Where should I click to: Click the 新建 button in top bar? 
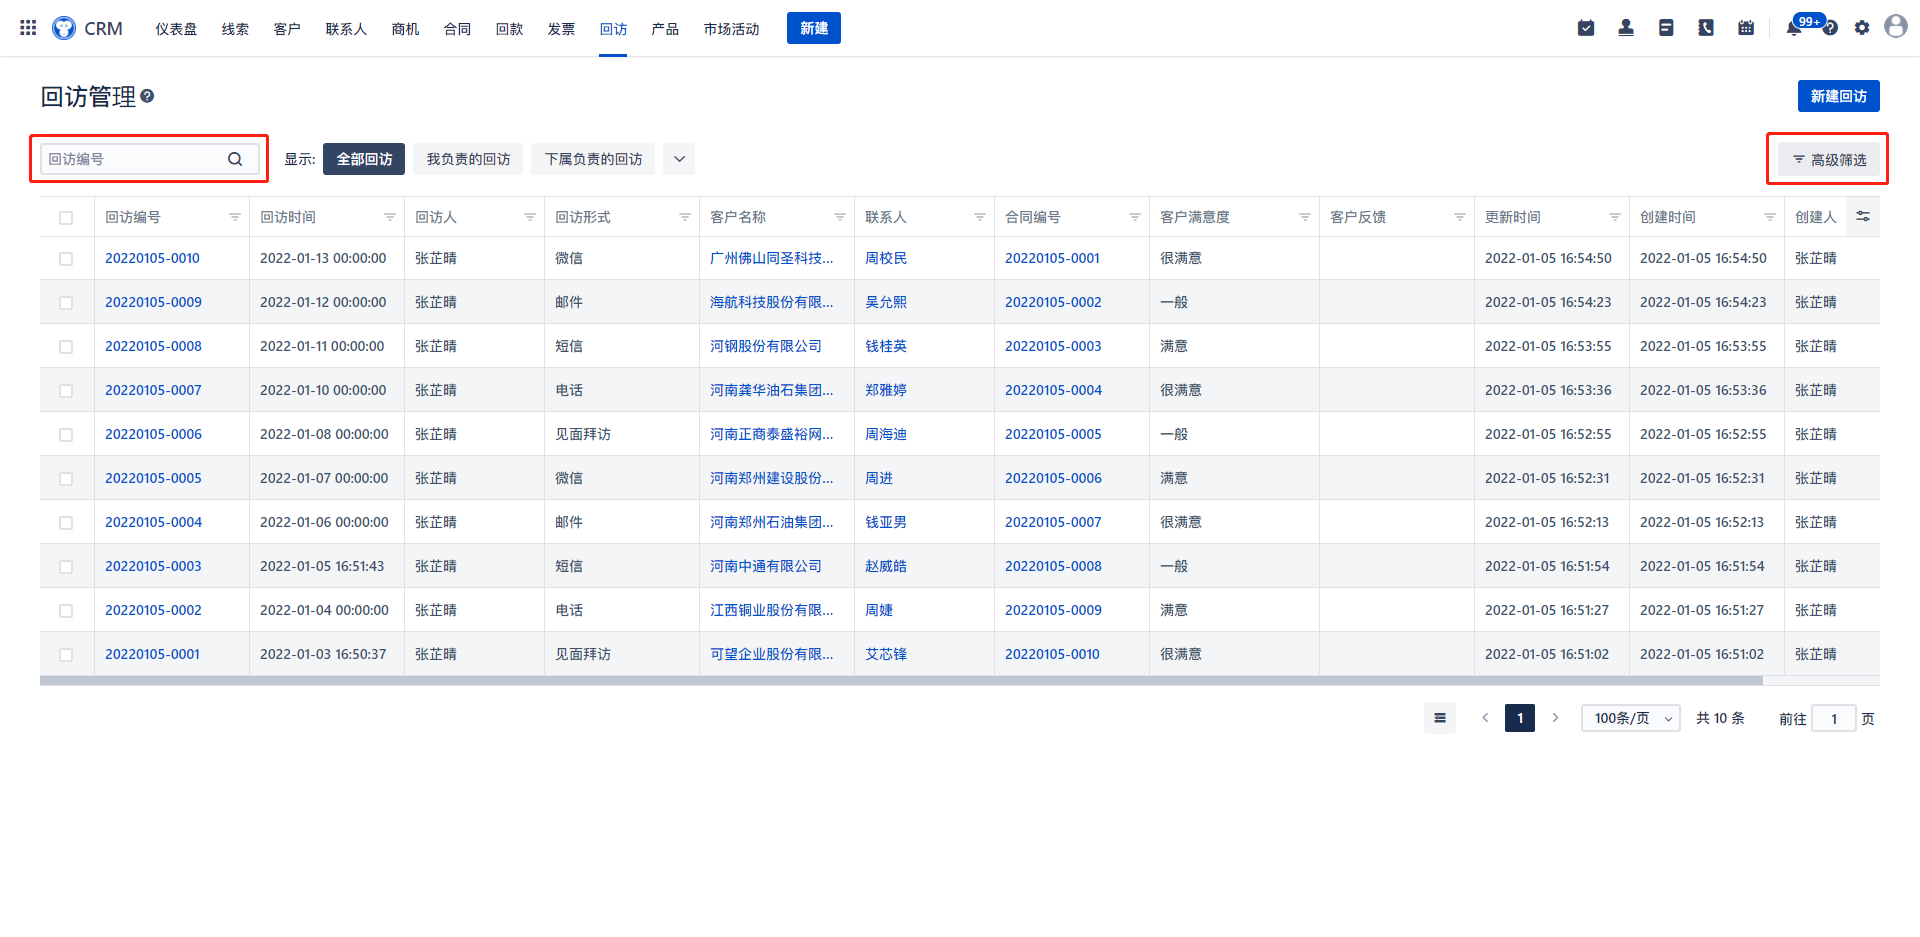point(814,28)
